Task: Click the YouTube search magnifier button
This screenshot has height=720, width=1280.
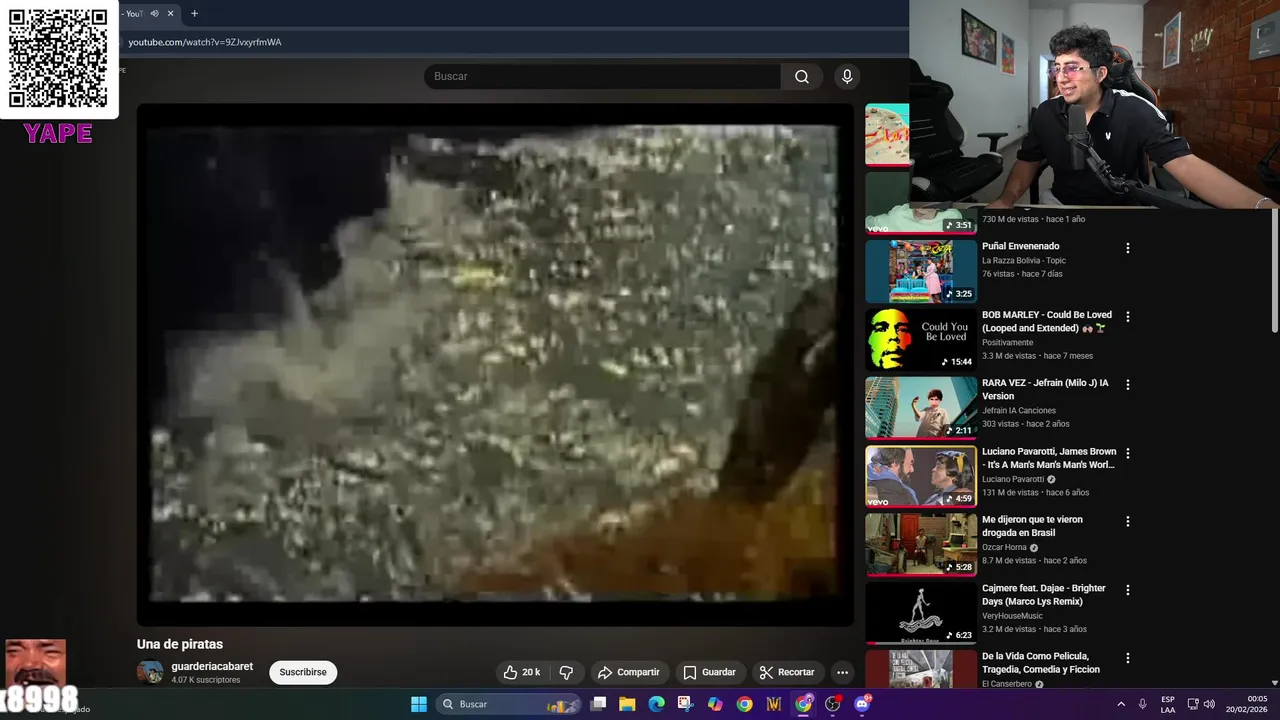Action: (801, 76)
